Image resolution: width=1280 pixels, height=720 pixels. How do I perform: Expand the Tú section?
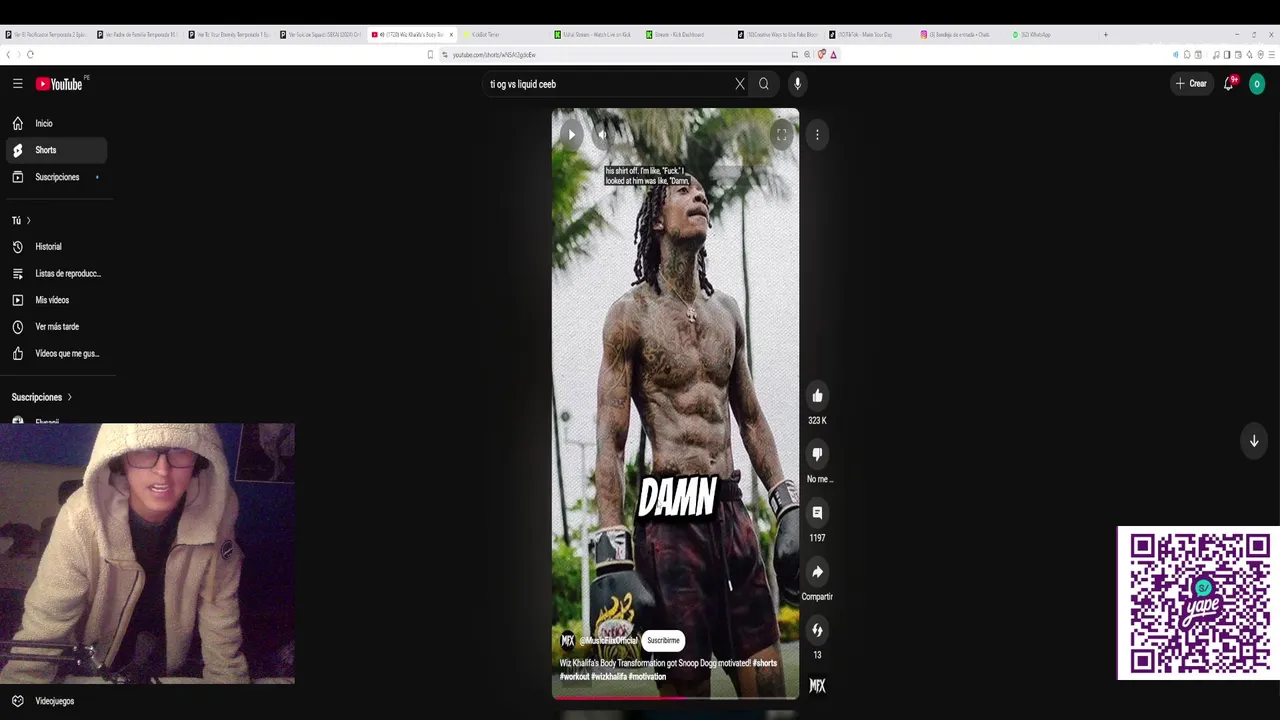click(x=21, y=220)
